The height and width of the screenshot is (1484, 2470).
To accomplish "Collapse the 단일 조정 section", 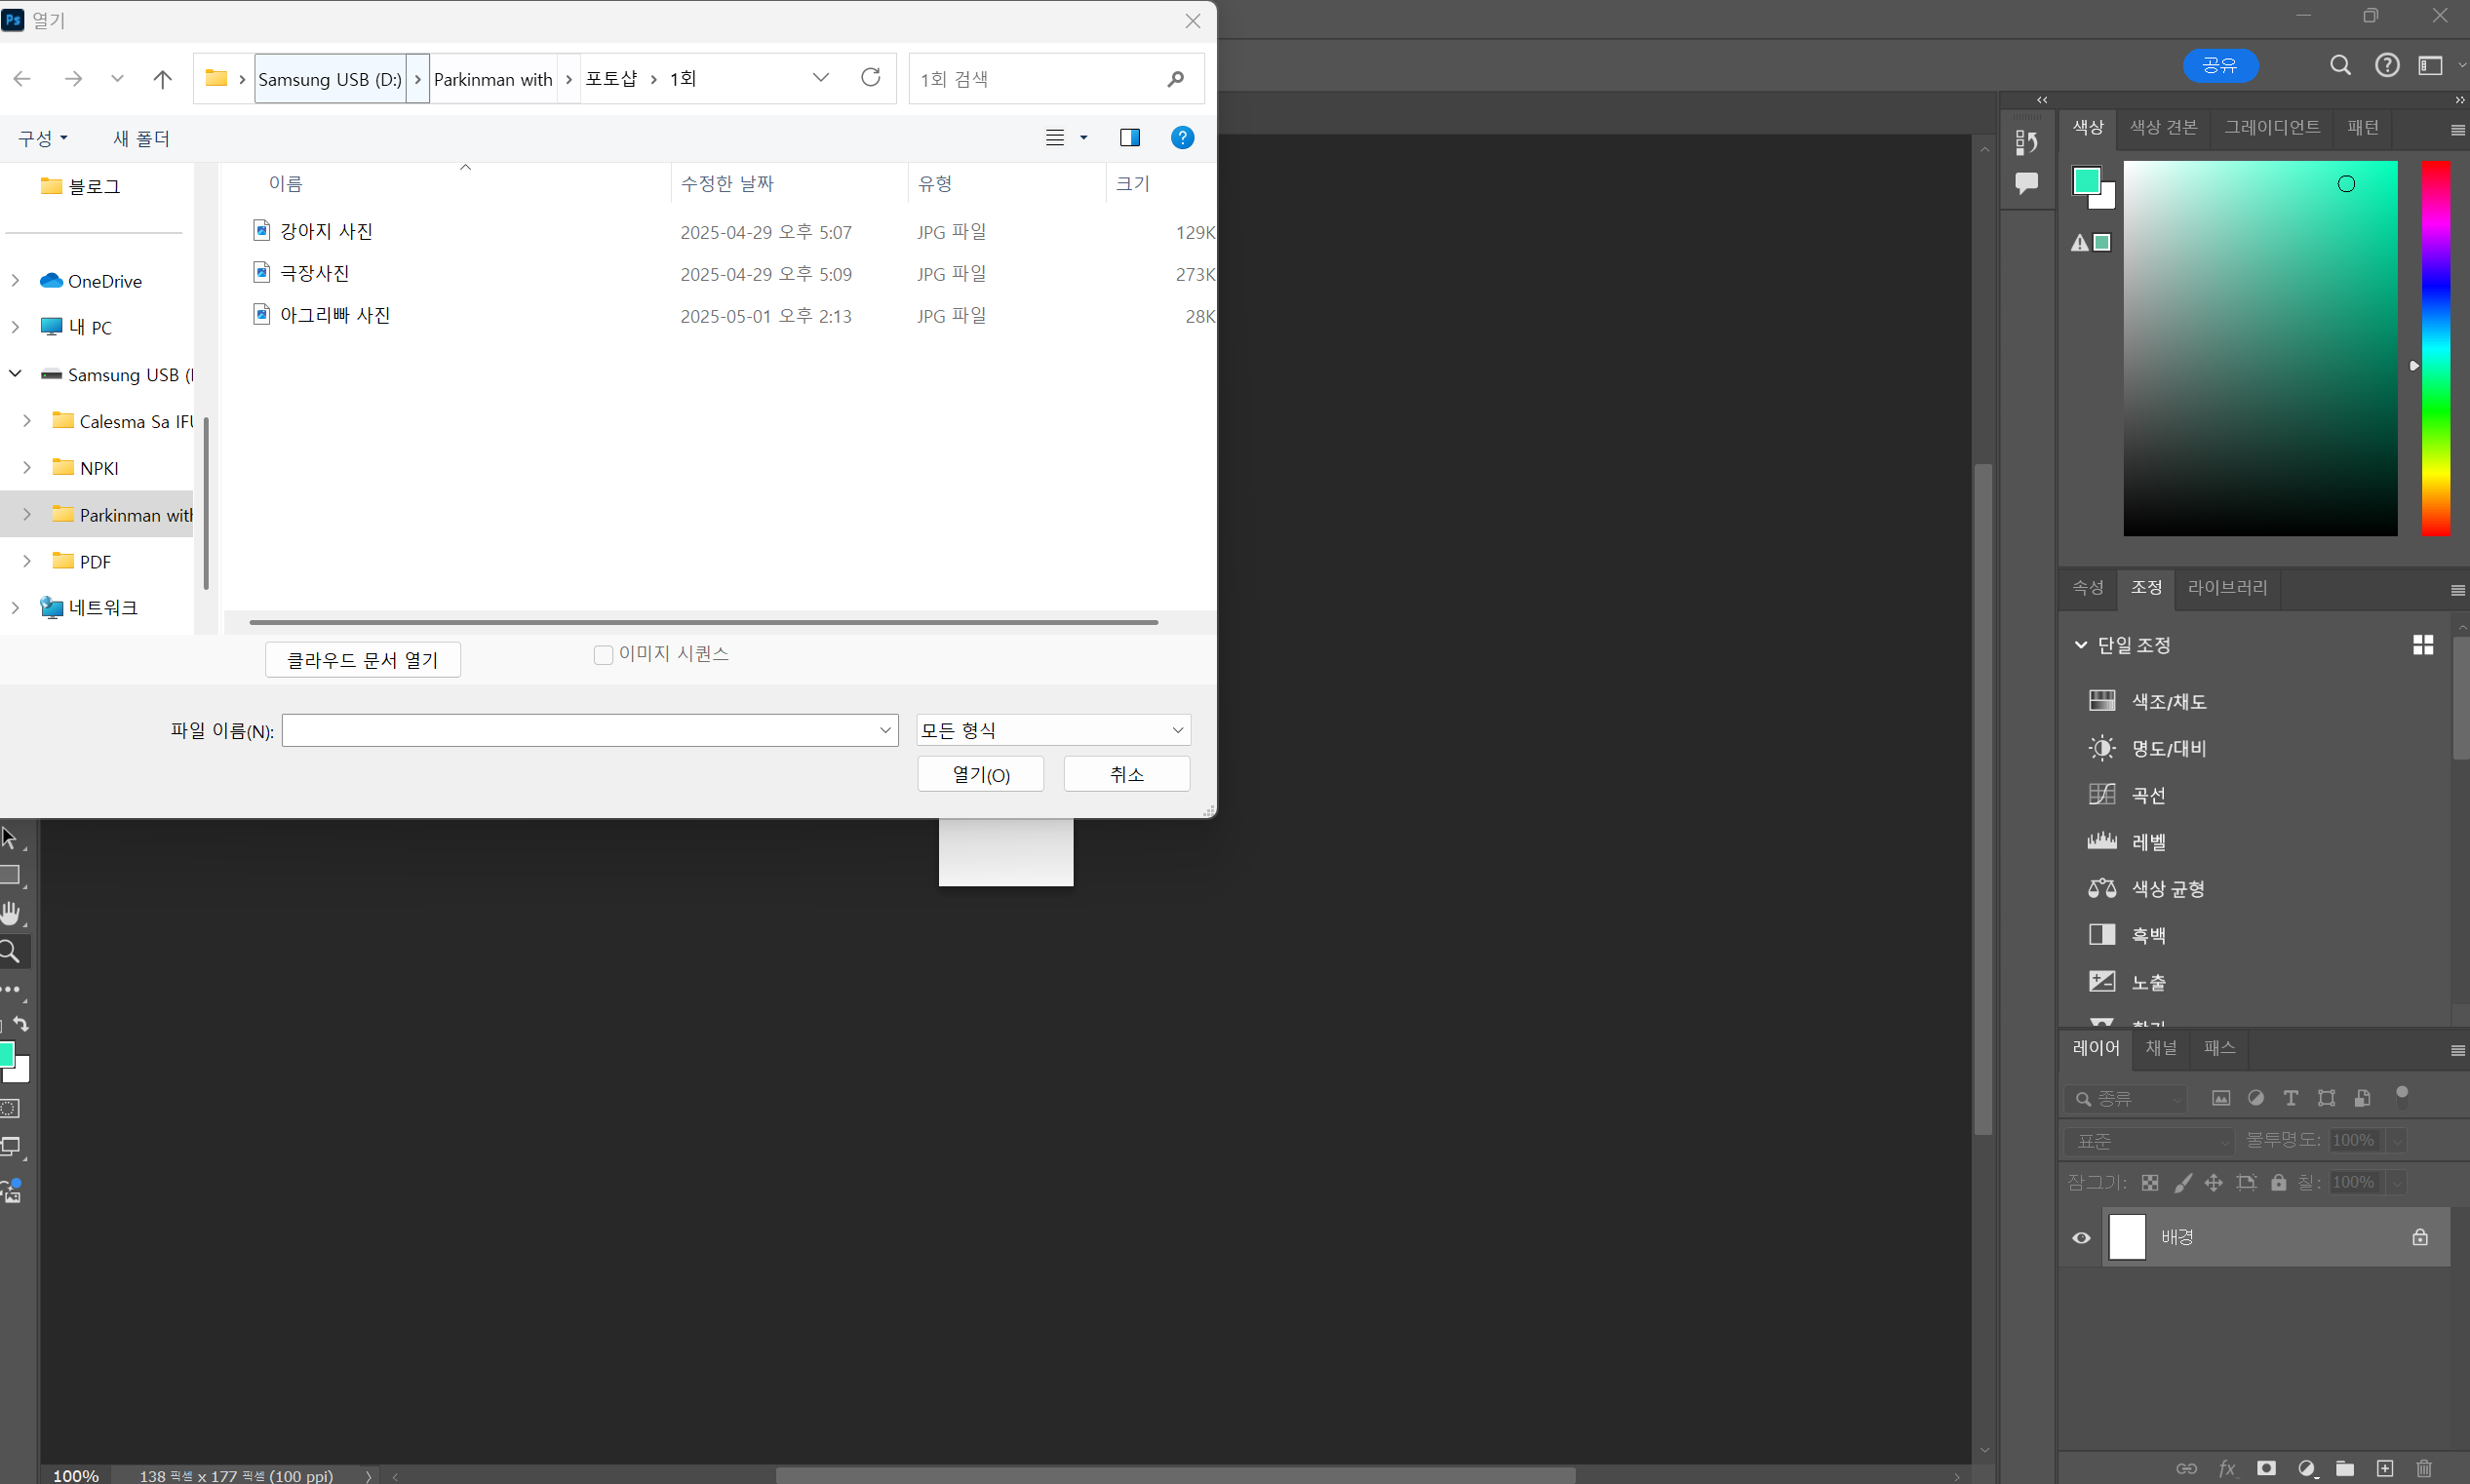I will click(x=2081, y=645).
